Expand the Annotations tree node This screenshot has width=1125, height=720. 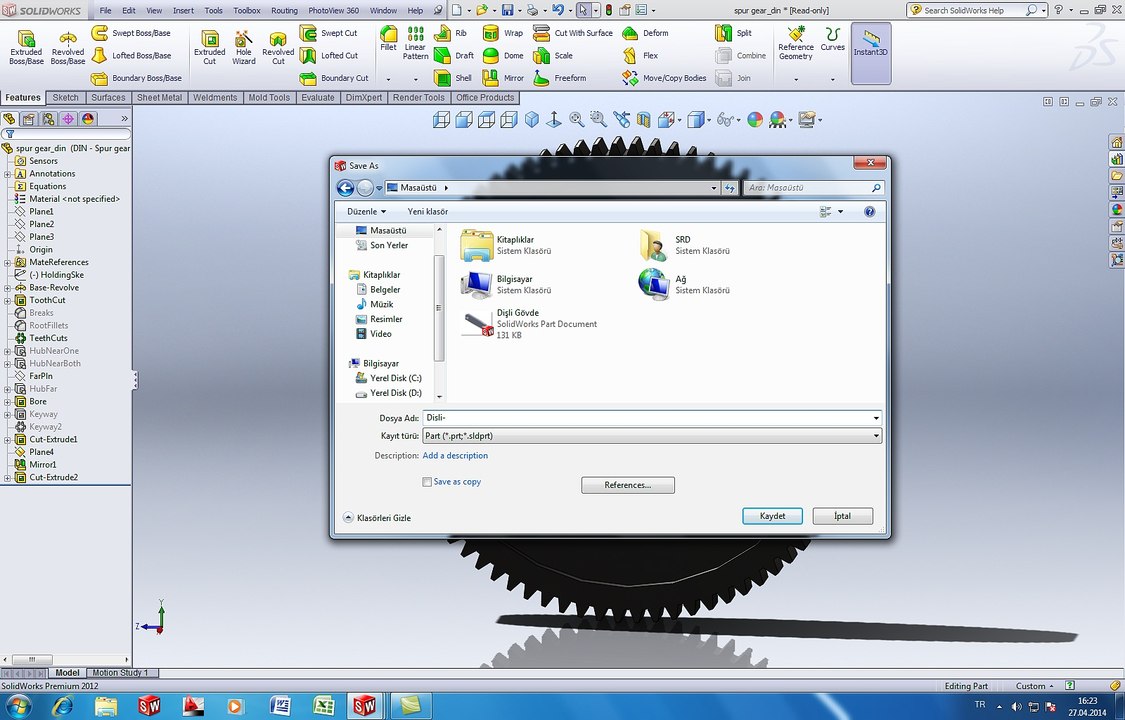tap(7, 174)
